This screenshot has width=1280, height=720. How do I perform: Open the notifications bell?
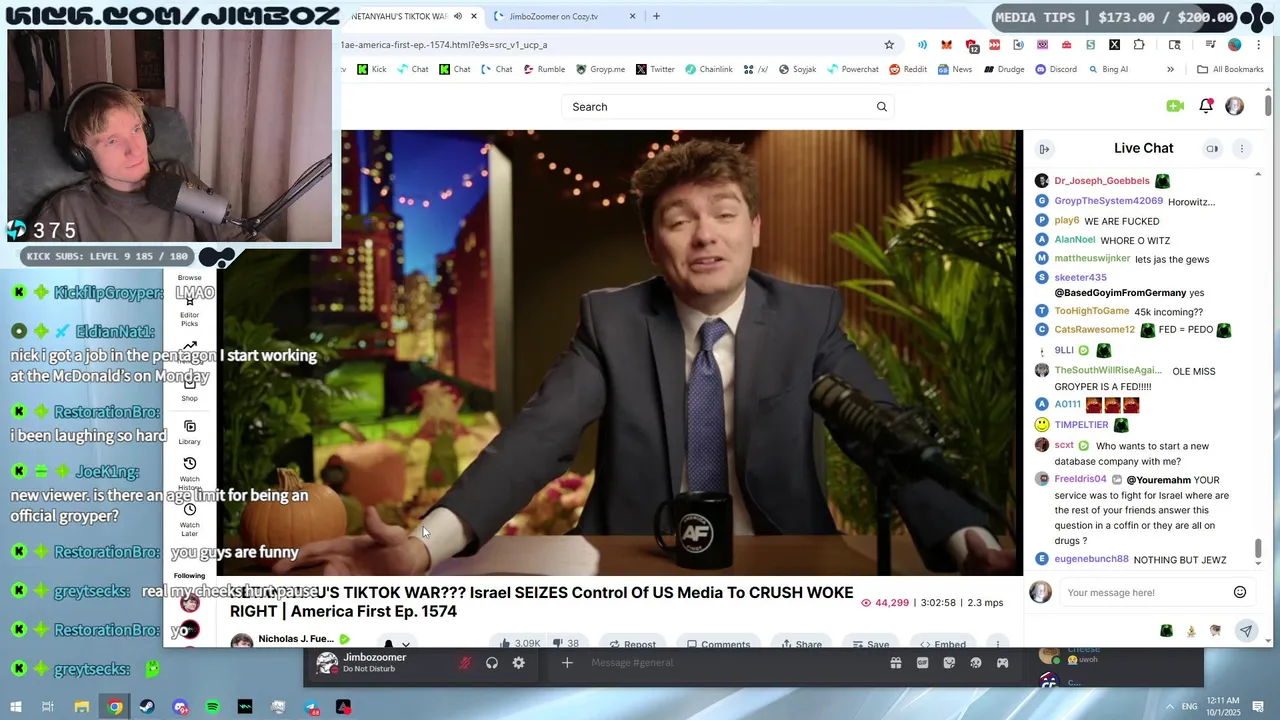pyautogui.click(x=1206, y=106)
